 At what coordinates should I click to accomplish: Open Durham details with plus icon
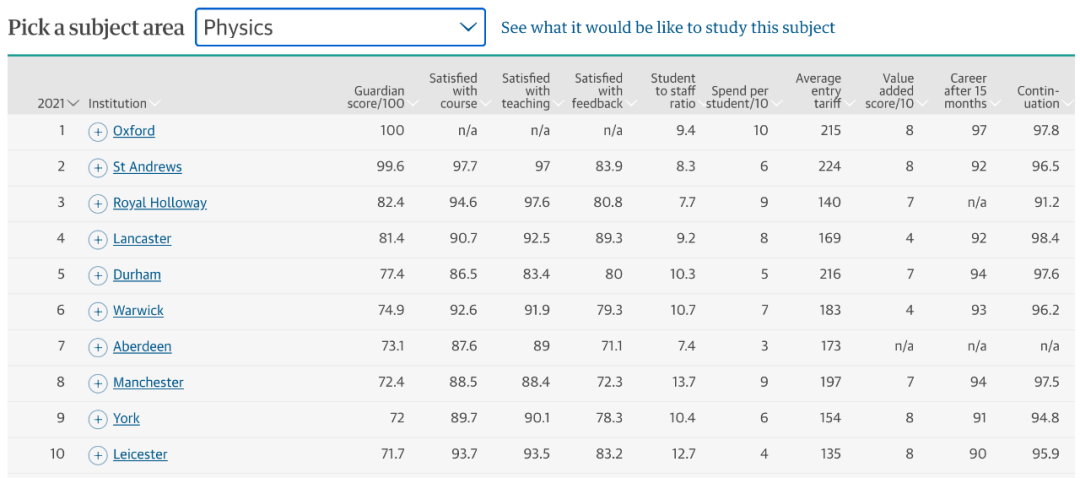click(98, 275)
